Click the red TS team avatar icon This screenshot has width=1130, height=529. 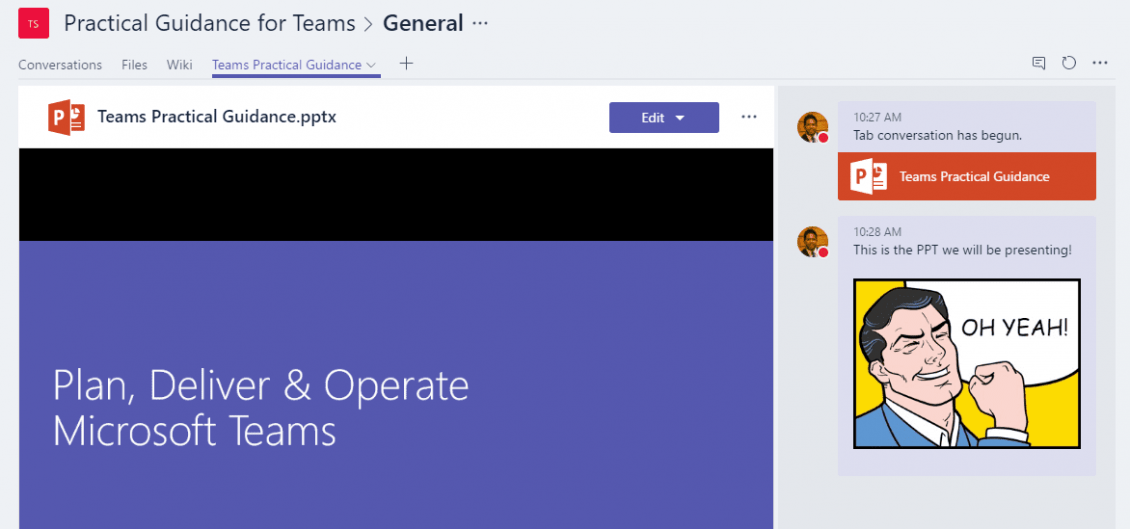[34, 23]
